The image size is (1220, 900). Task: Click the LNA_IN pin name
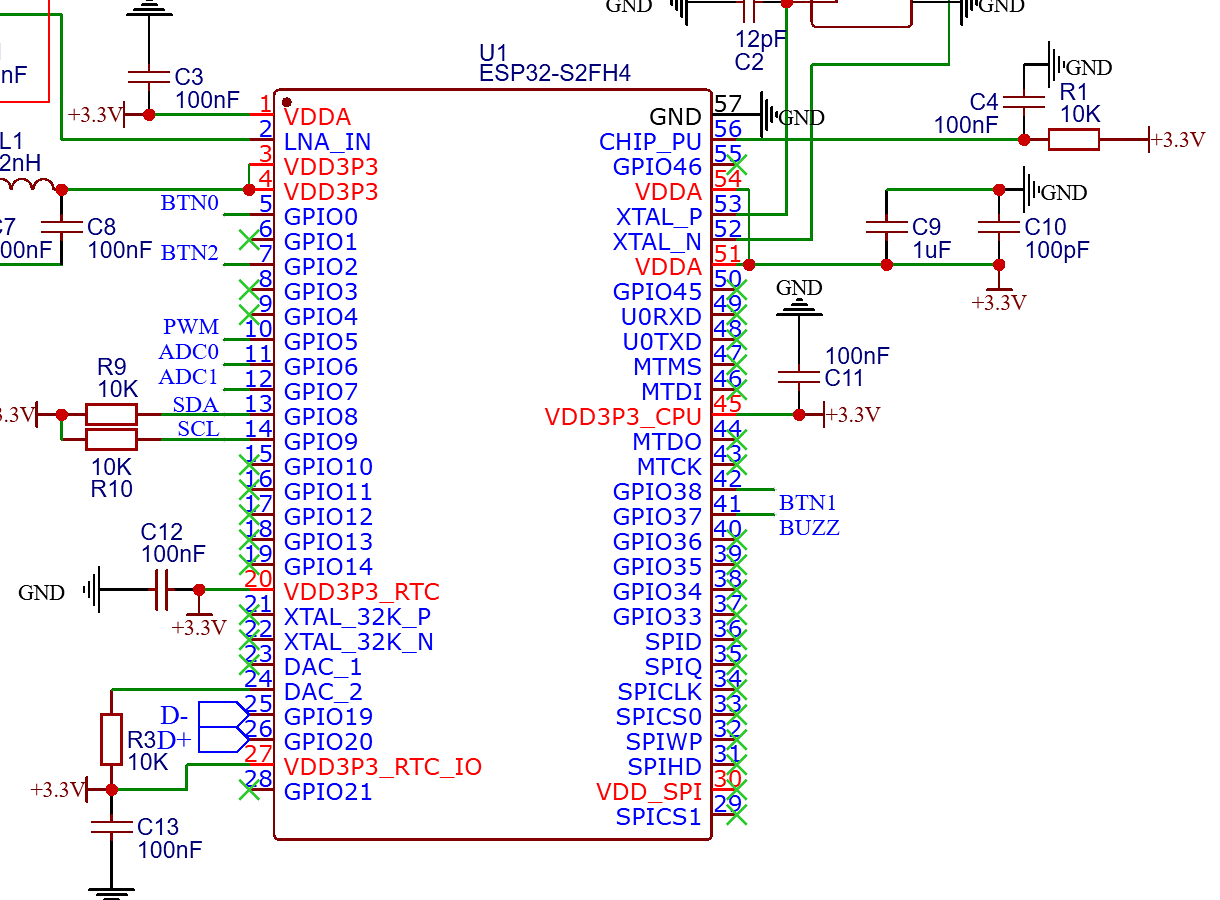328,141
